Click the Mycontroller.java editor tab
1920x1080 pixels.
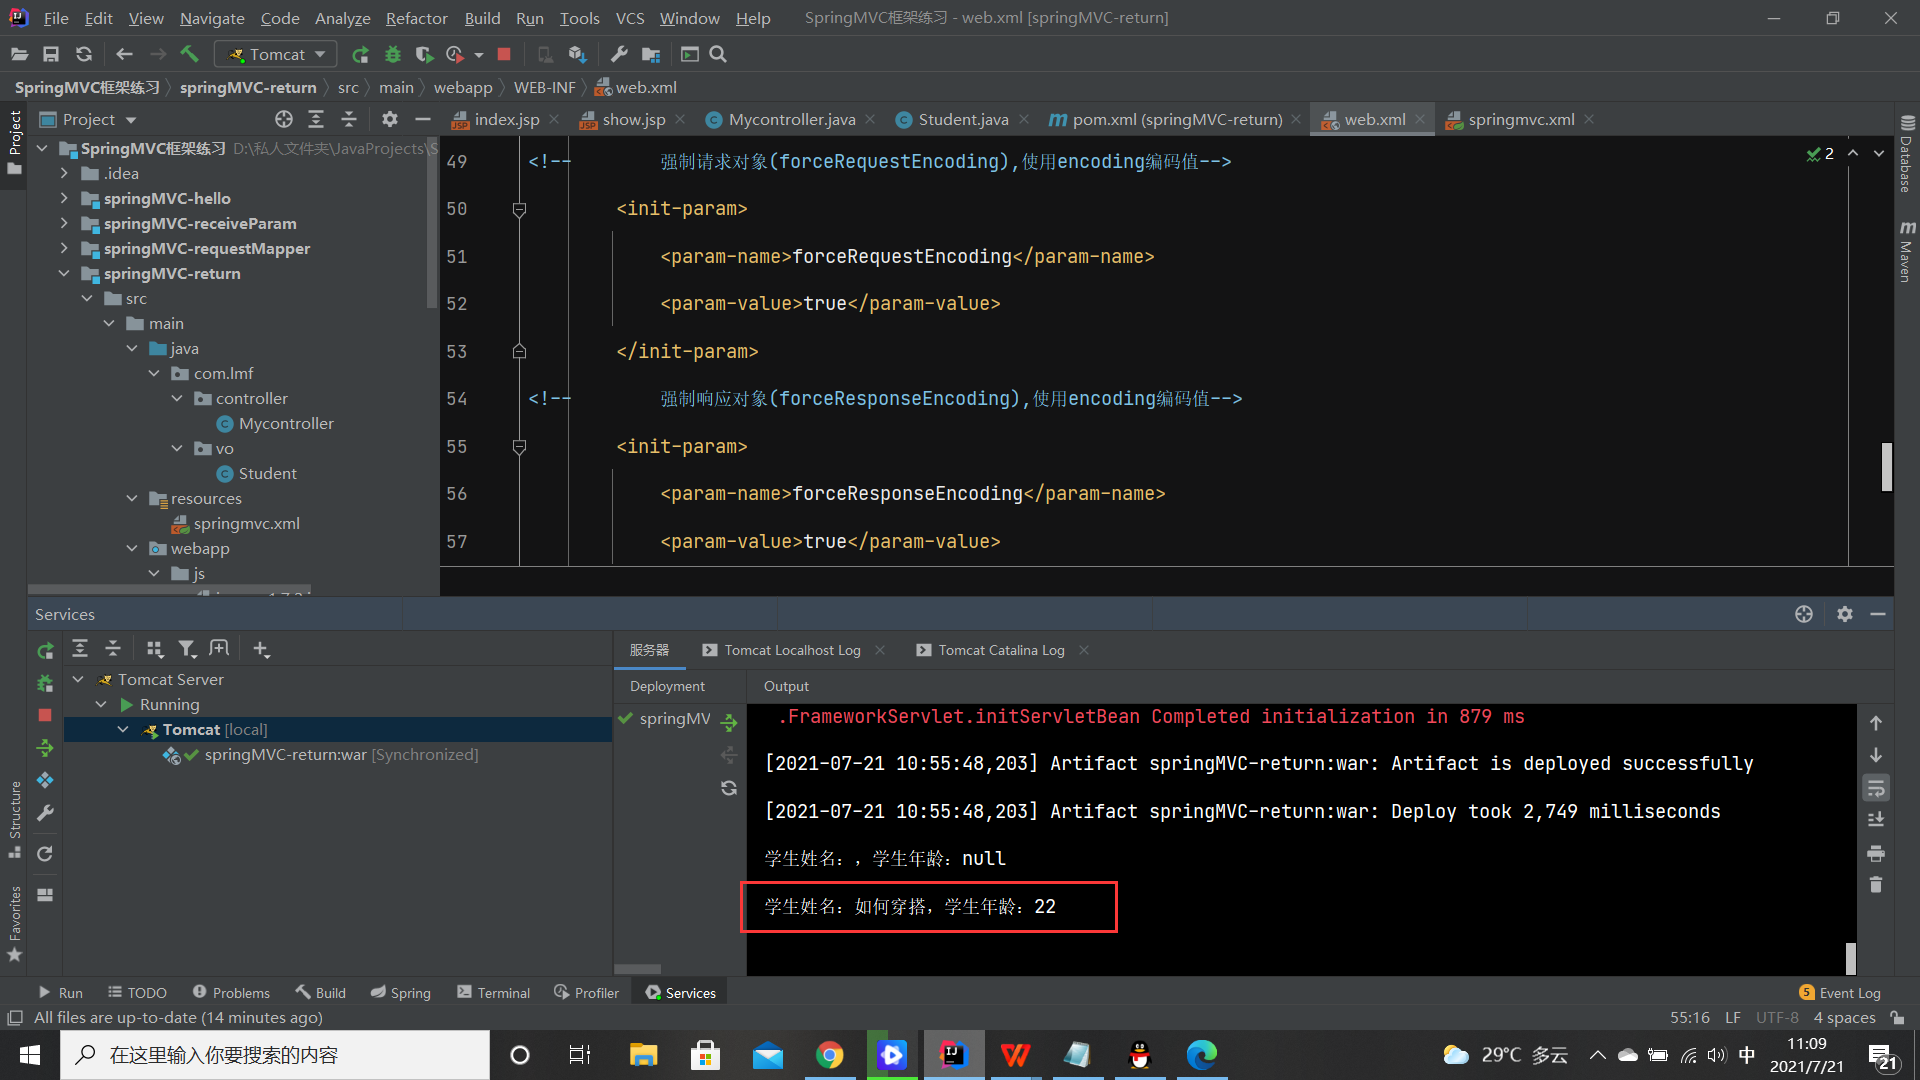click(793, 119)
